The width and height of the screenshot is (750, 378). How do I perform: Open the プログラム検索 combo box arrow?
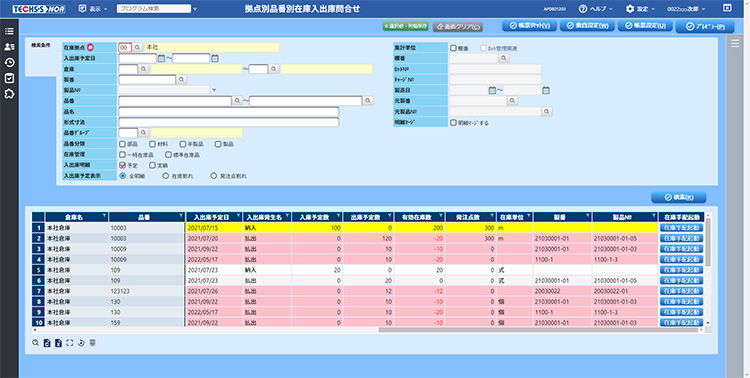click(195, 9)
